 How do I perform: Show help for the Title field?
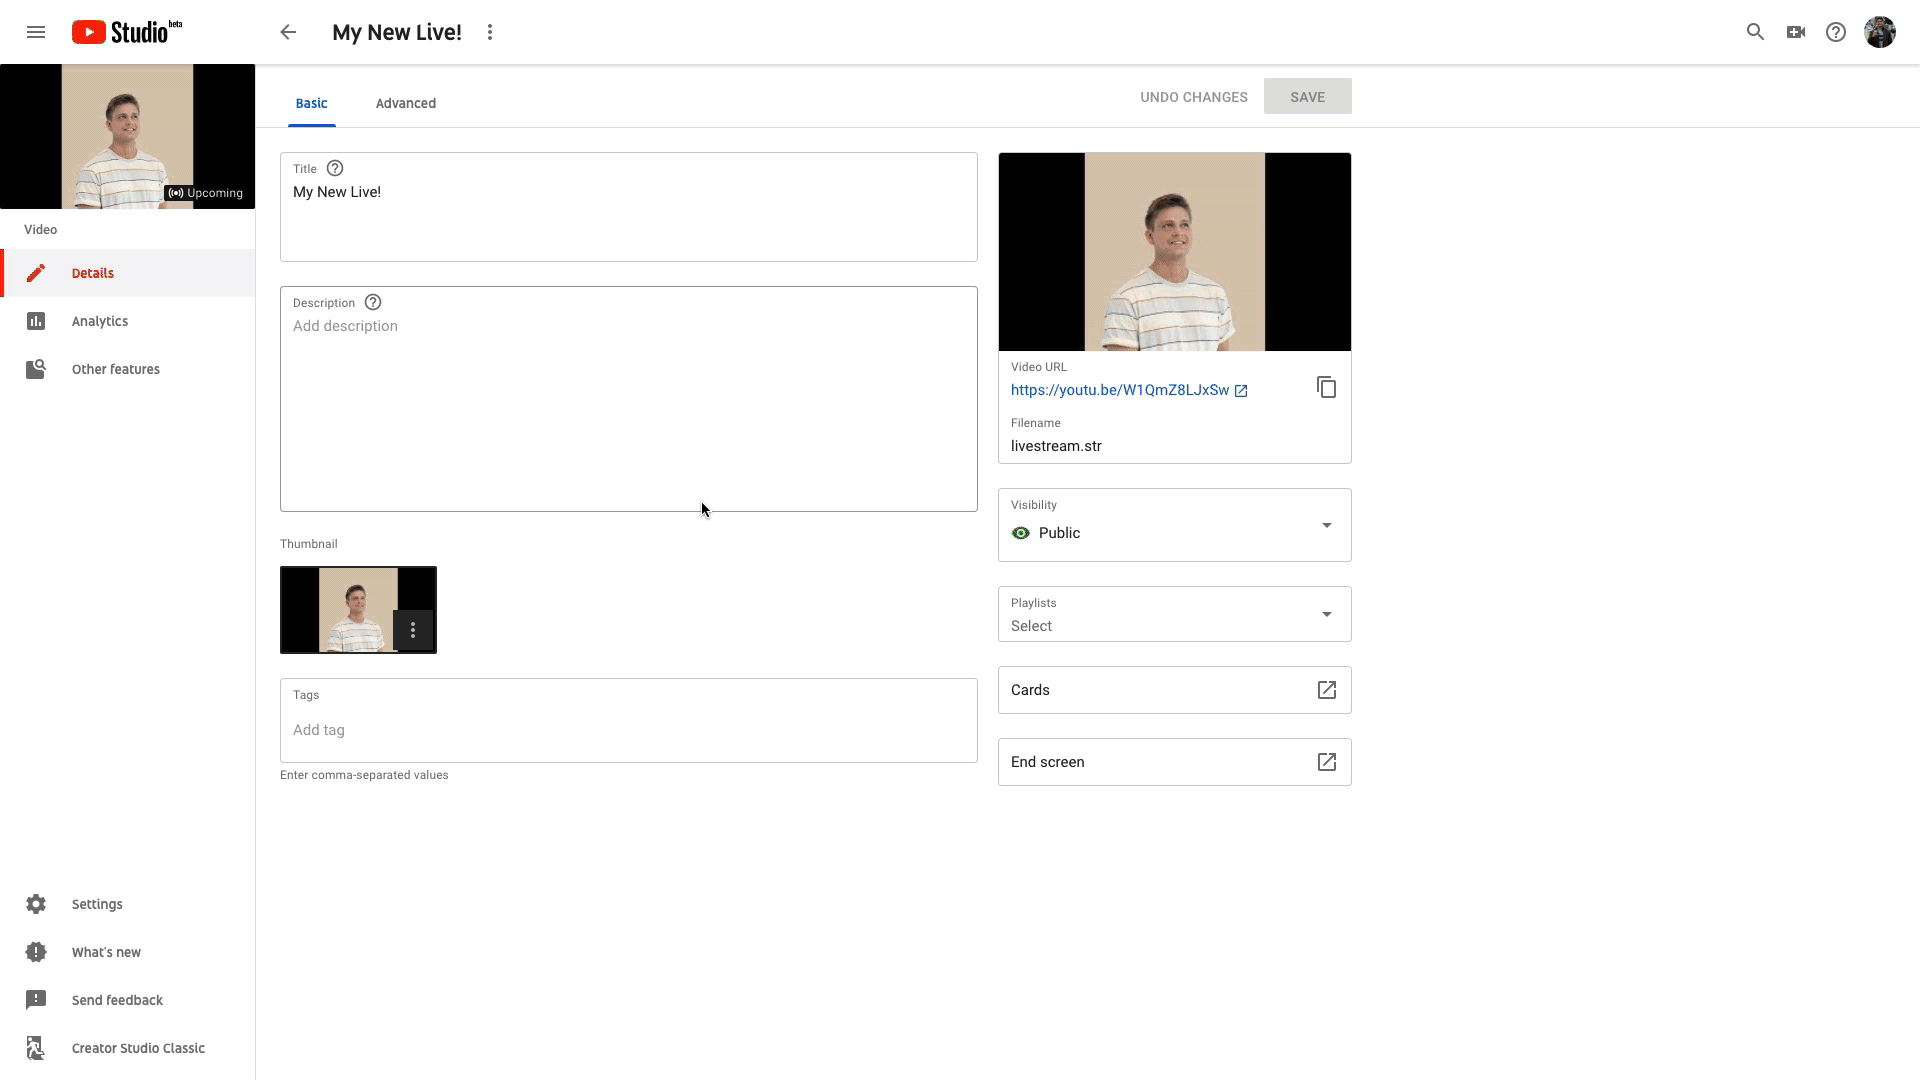tap(335, 168)
